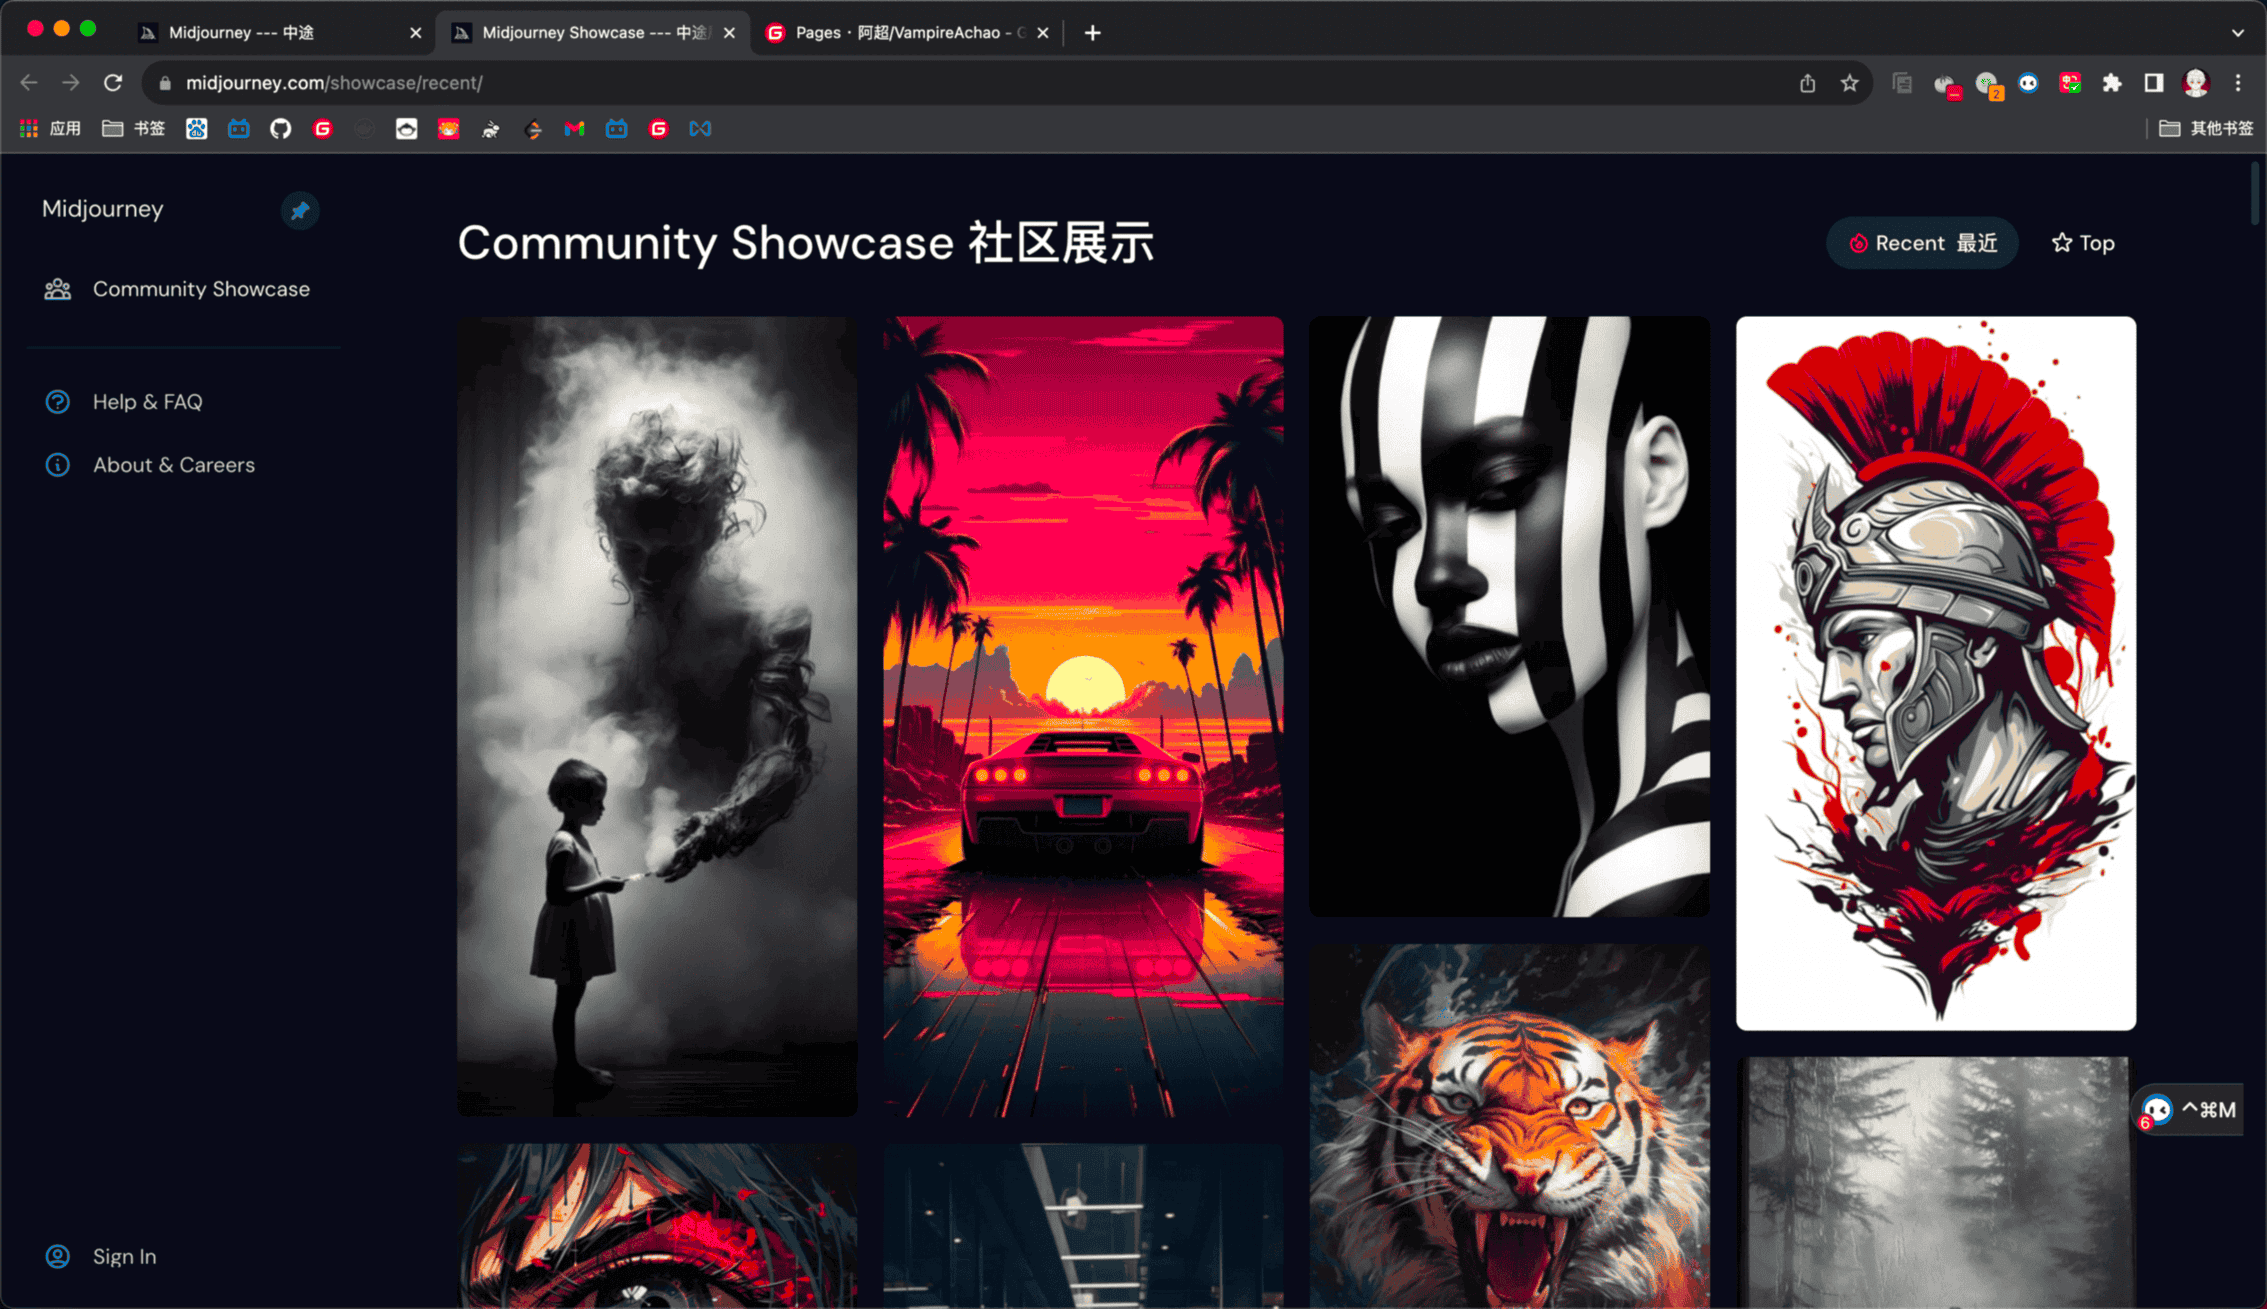Bookmark this page with the star icon

1849,83
